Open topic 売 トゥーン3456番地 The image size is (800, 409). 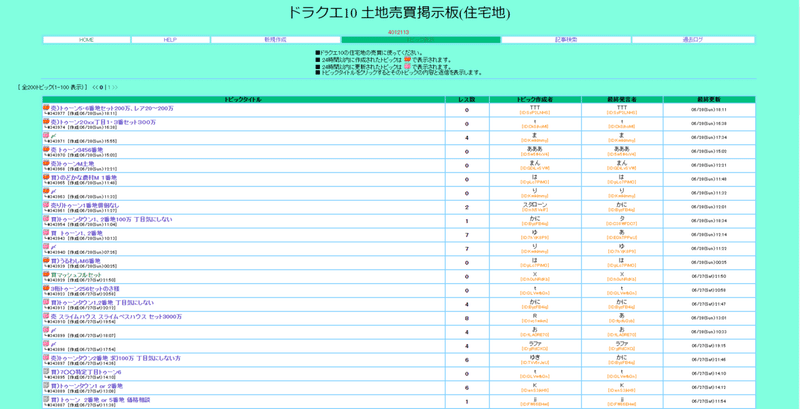coord(77,149)
